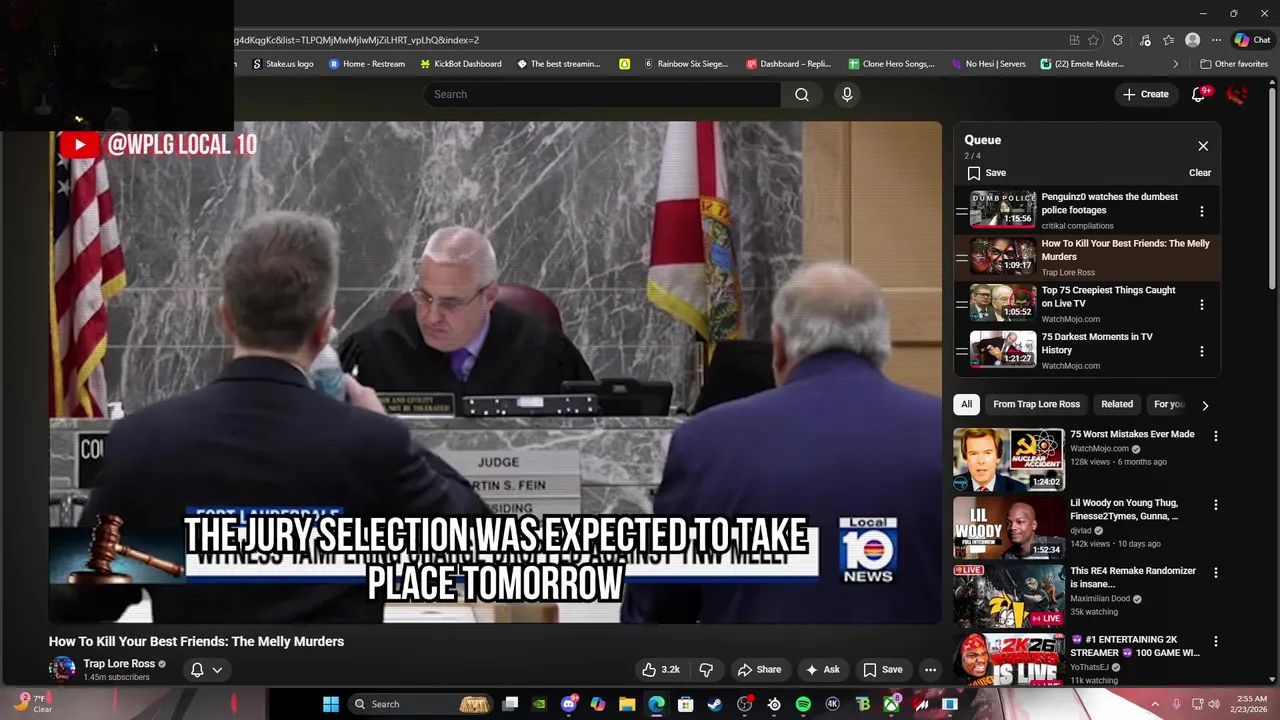The width and height of the screenshot is (1280, 720).
Task: Open Edge Settings and more ellipsis
Action: tap(1216, 40)
